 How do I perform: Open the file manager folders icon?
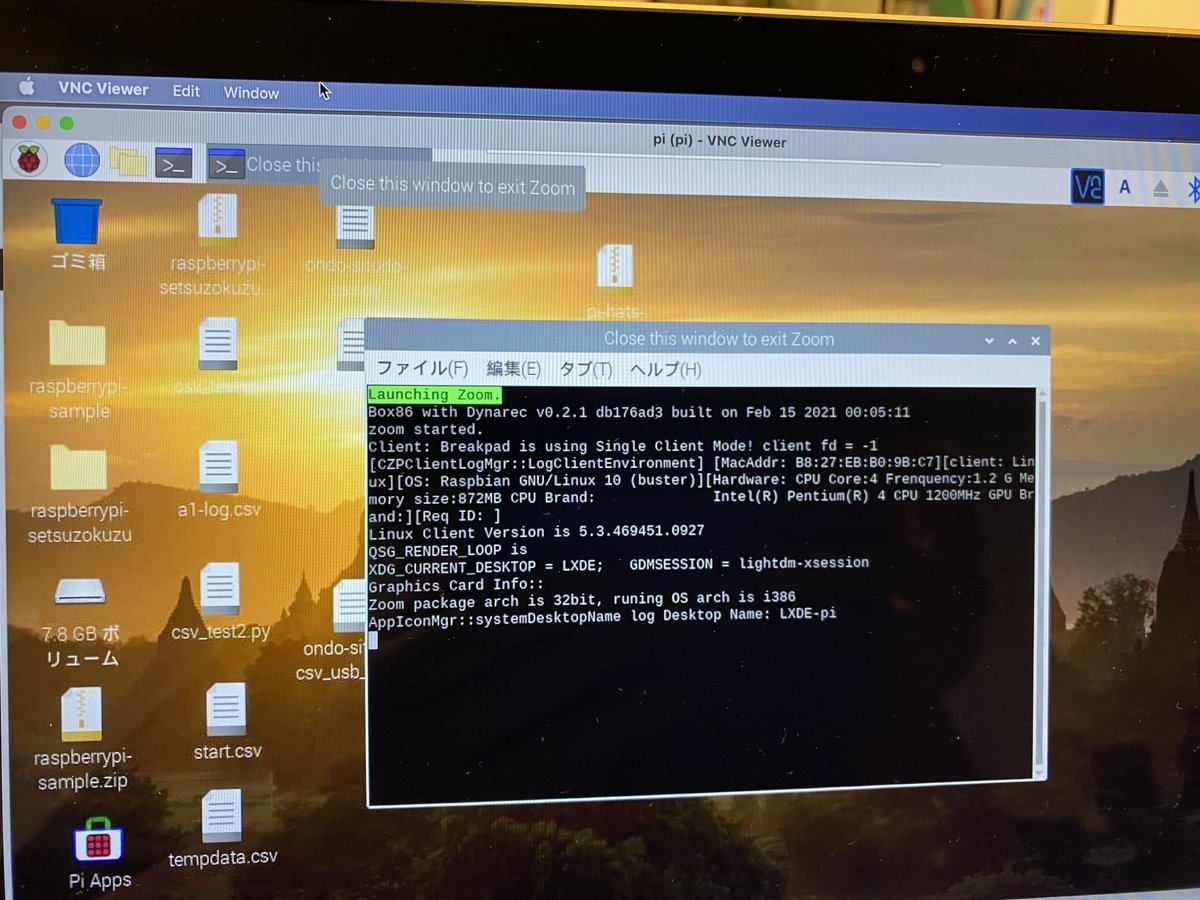pos(128,160)
